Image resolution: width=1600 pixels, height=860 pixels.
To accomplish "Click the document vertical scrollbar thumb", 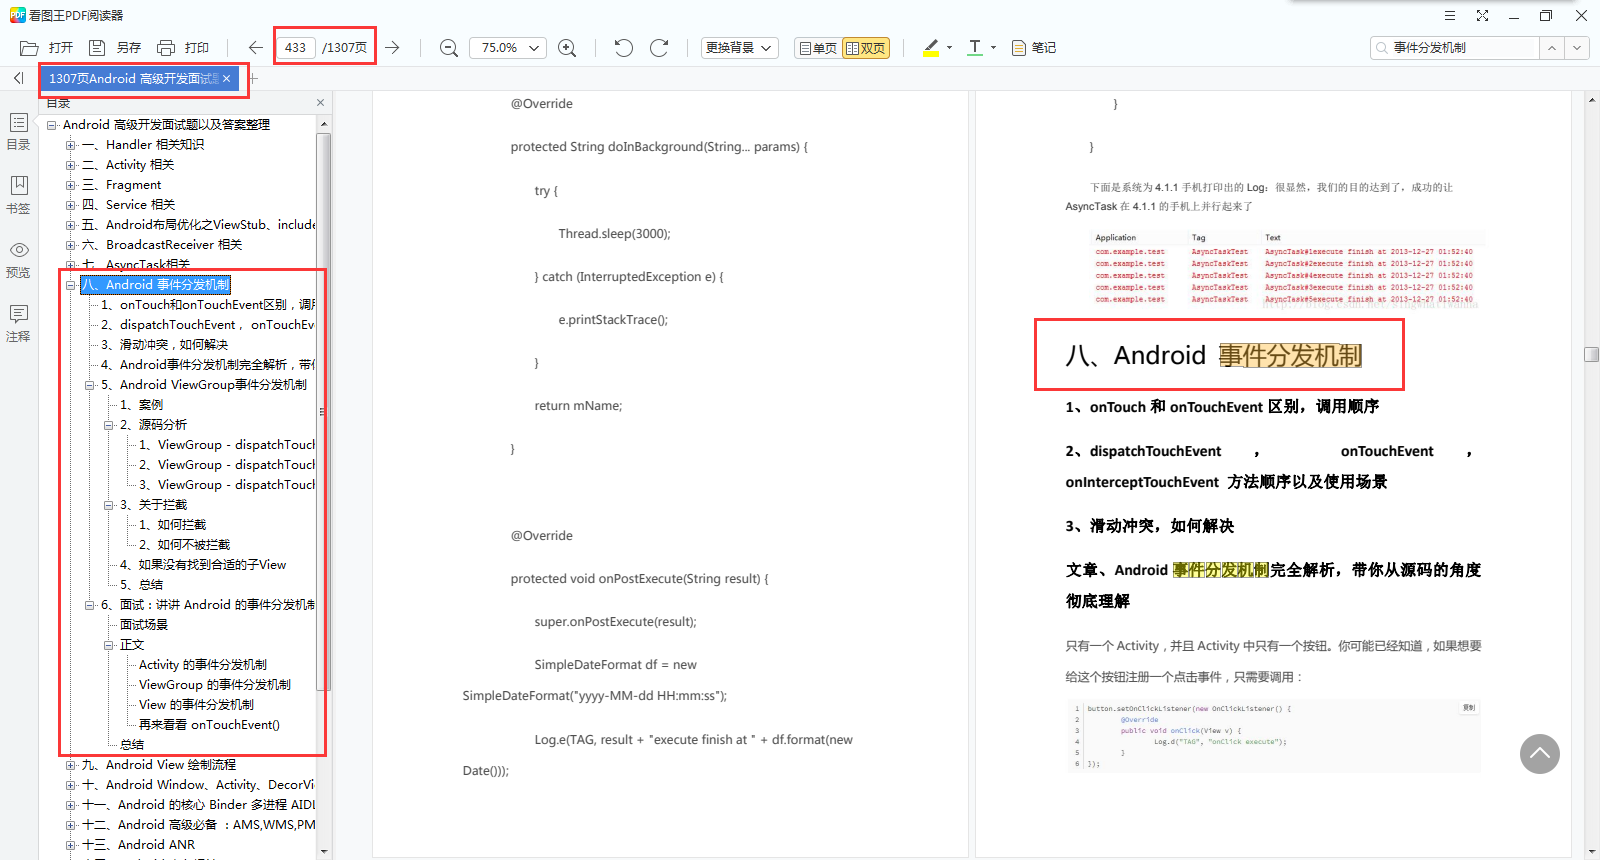I will click(x=1592, y=354).
